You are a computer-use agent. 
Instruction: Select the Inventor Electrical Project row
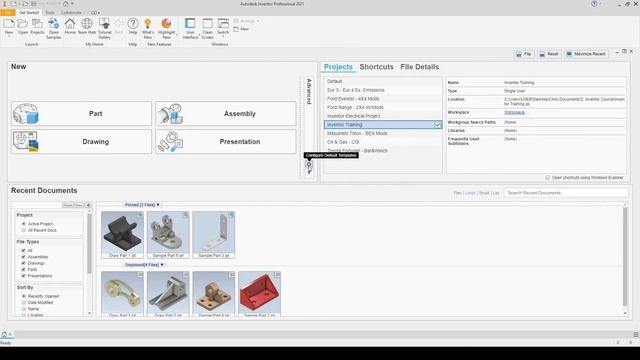tap(383, 116)
